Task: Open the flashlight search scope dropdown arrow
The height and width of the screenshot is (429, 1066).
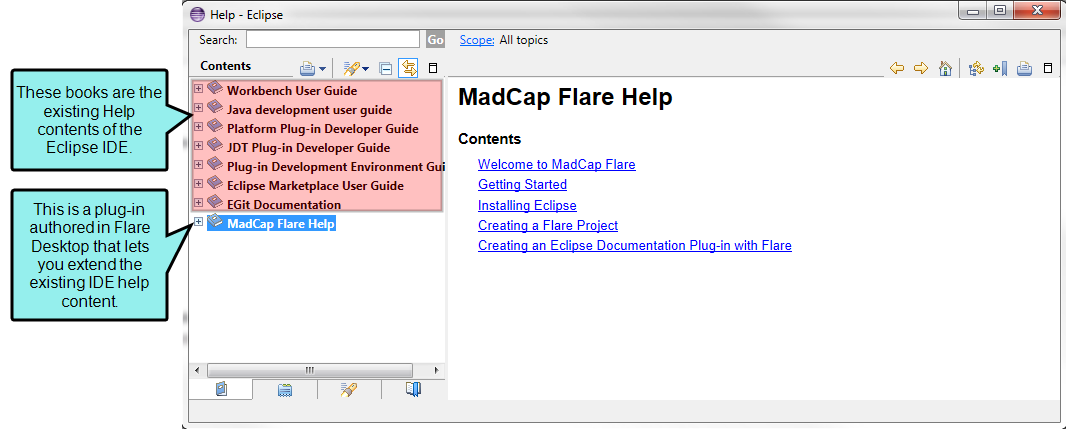Action: [365, 69]
